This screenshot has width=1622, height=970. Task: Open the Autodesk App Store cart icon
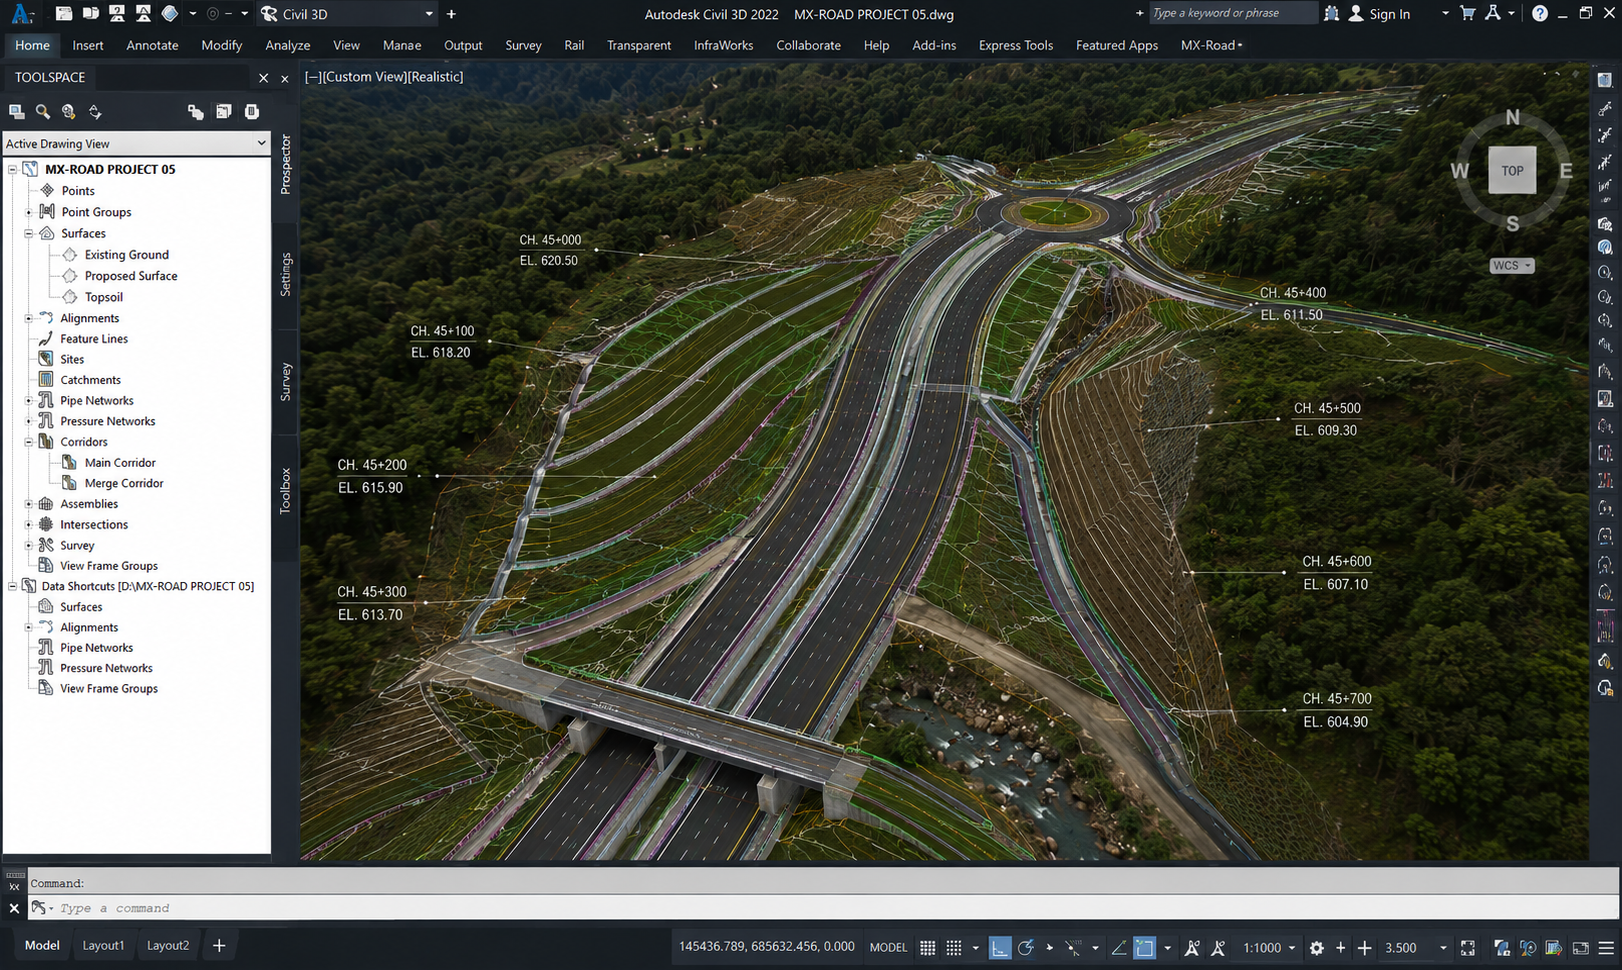(x=1467, y=14)
